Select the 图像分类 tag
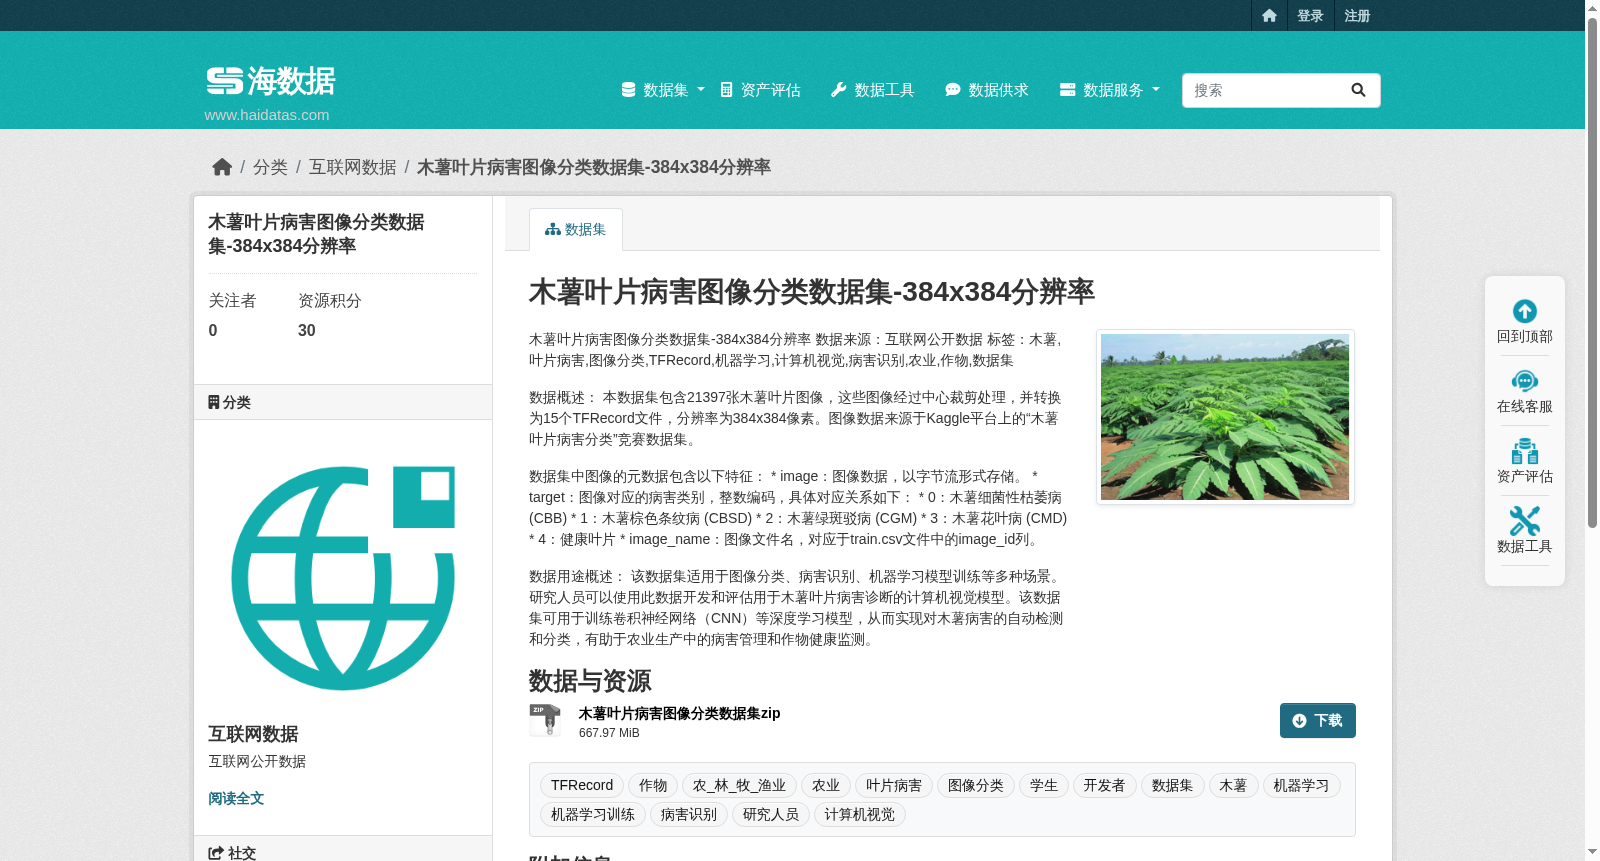This screenshot has height=861, width=1600. tap(976, 786)
